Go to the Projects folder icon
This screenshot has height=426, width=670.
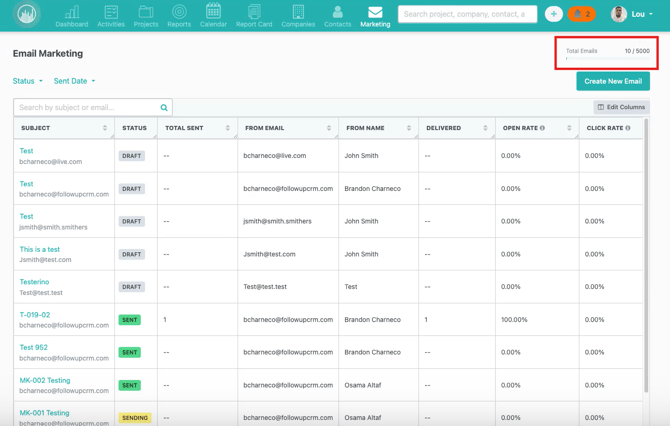146,15
